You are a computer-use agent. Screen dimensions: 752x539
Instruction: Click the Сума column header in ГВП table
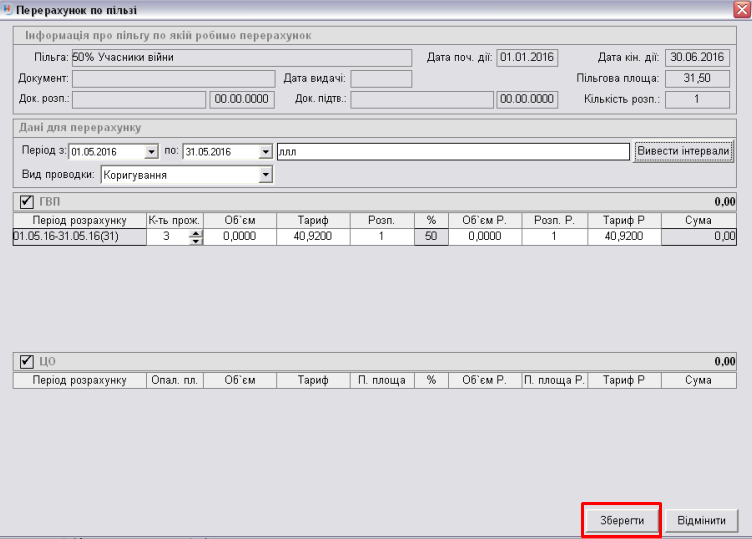coord(698,220)
